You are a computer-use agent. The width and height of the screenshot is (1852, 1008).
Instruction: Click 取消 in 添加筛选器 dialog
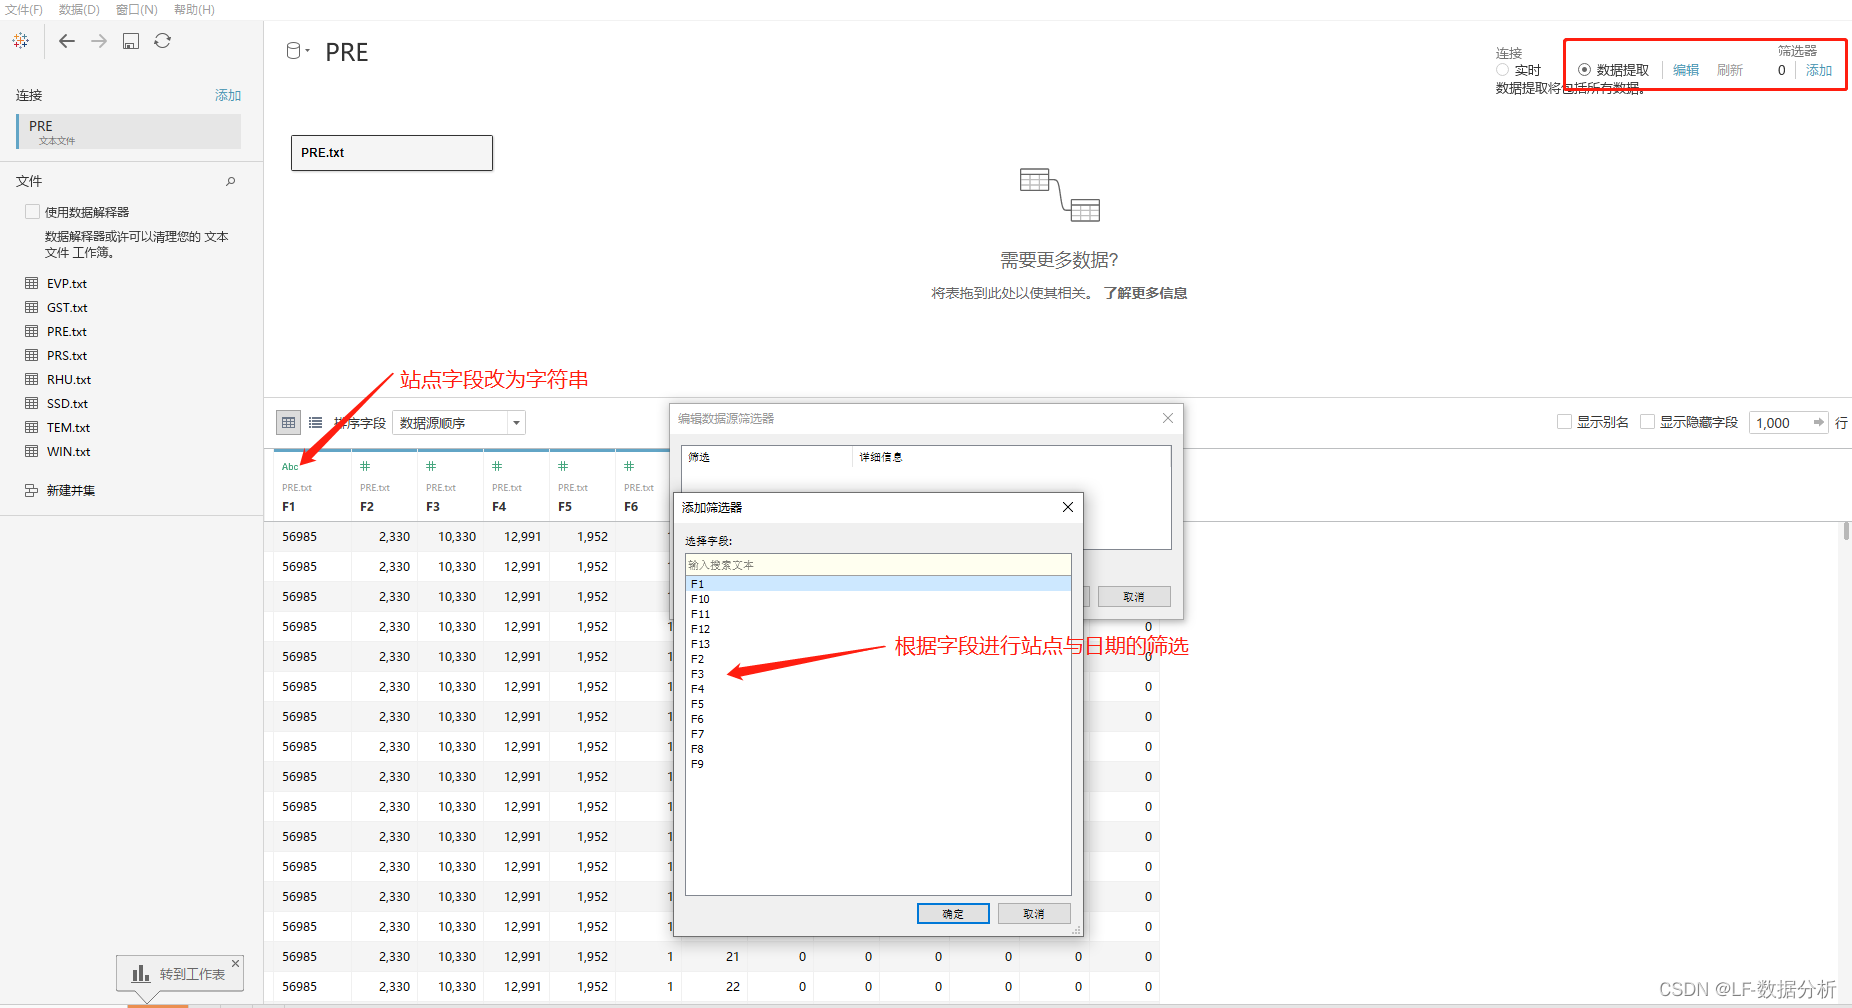tap(1034, 914)
